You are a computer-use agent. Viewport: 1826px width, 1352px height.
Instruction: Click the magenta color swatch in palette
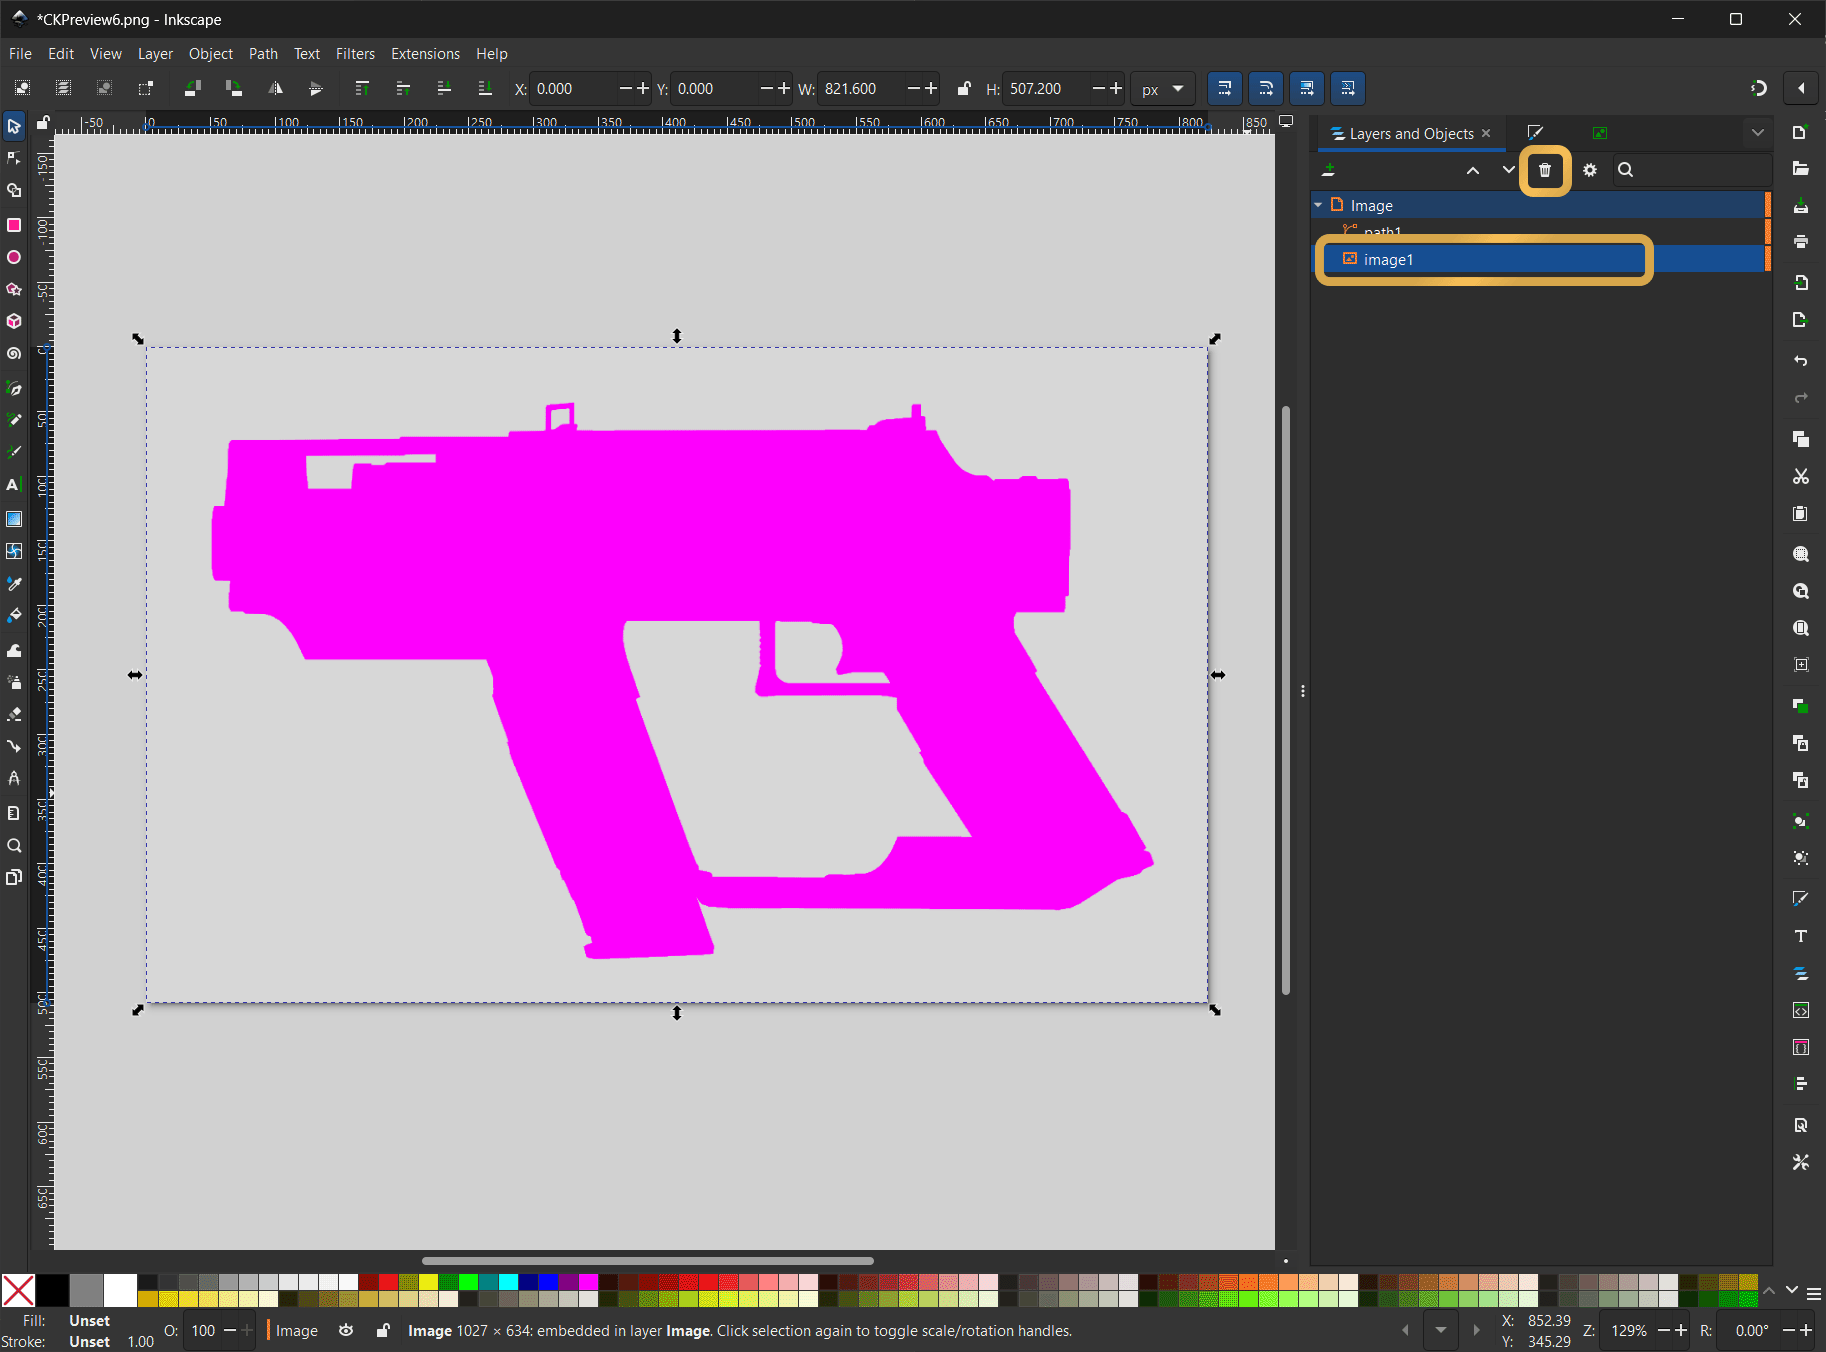coord(588,1281)
